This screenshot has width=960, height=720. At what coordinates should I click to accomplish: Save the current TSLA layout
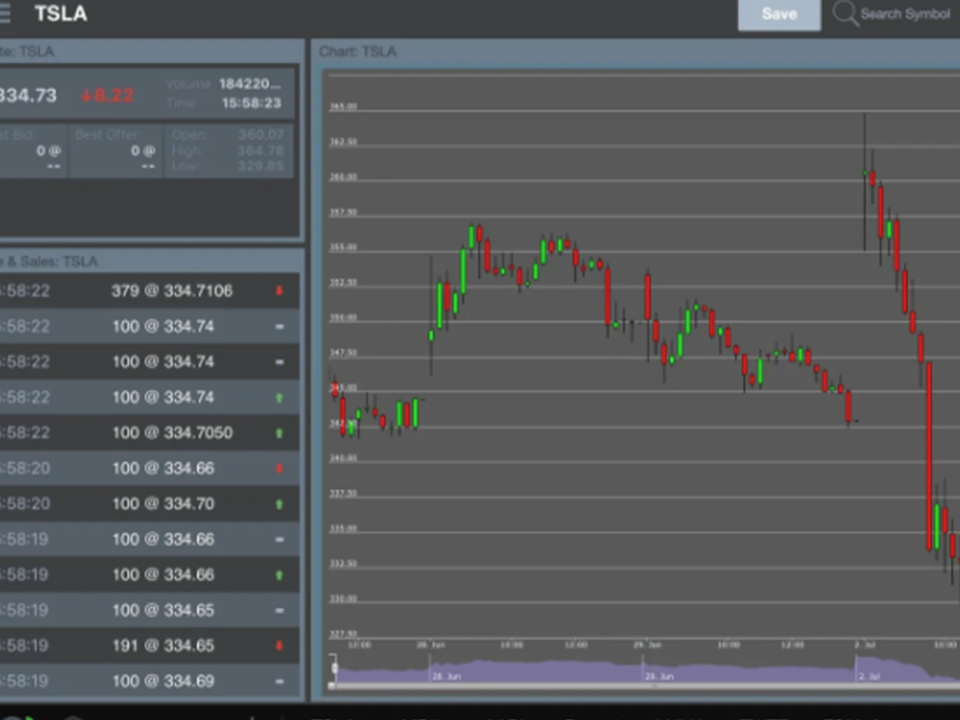(x=779, y=14)
